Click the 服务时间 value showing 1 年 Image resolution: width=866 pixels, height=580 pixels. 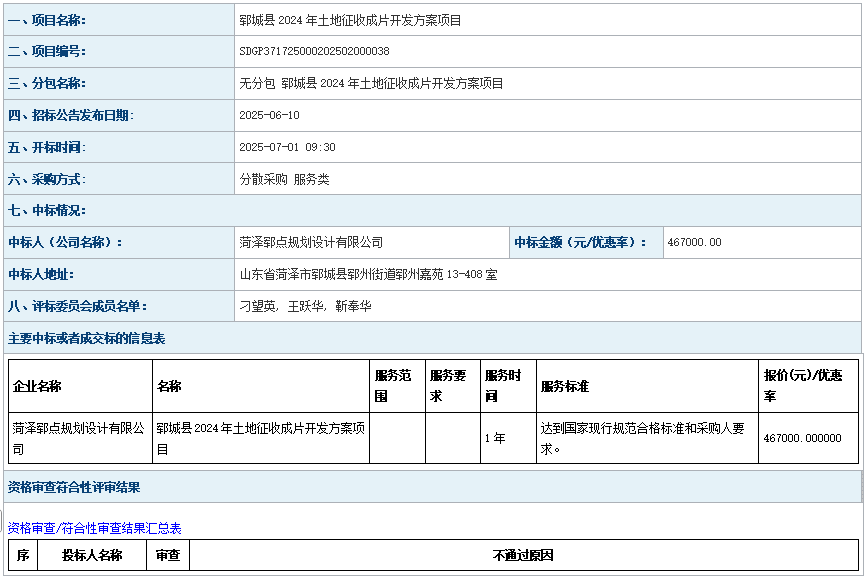[x=496, y=437]
